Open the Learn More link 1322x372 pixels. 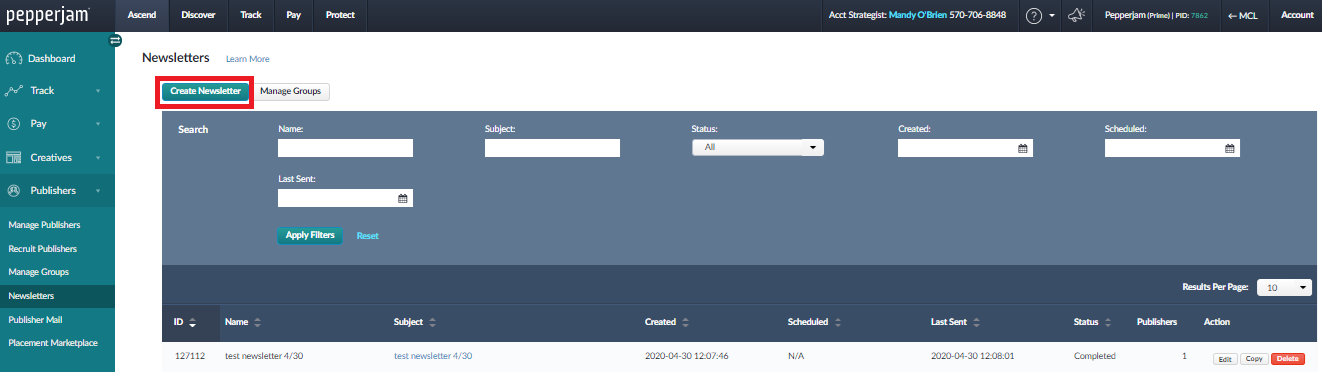(247, 59)
